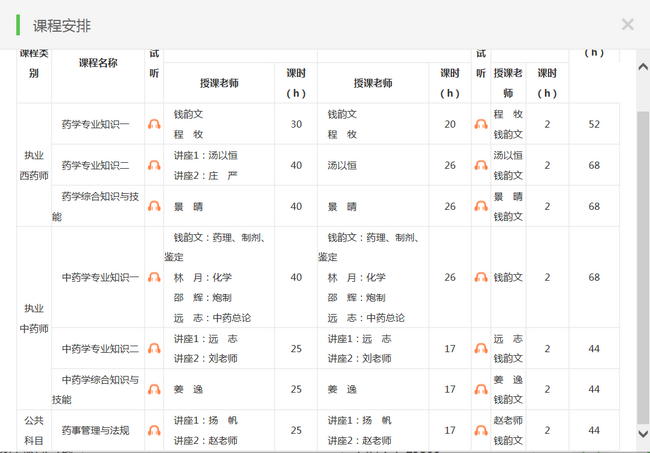
Task: Play right trial-listen headphone in 药学专业知识一 row
Action: pos(481,124)
